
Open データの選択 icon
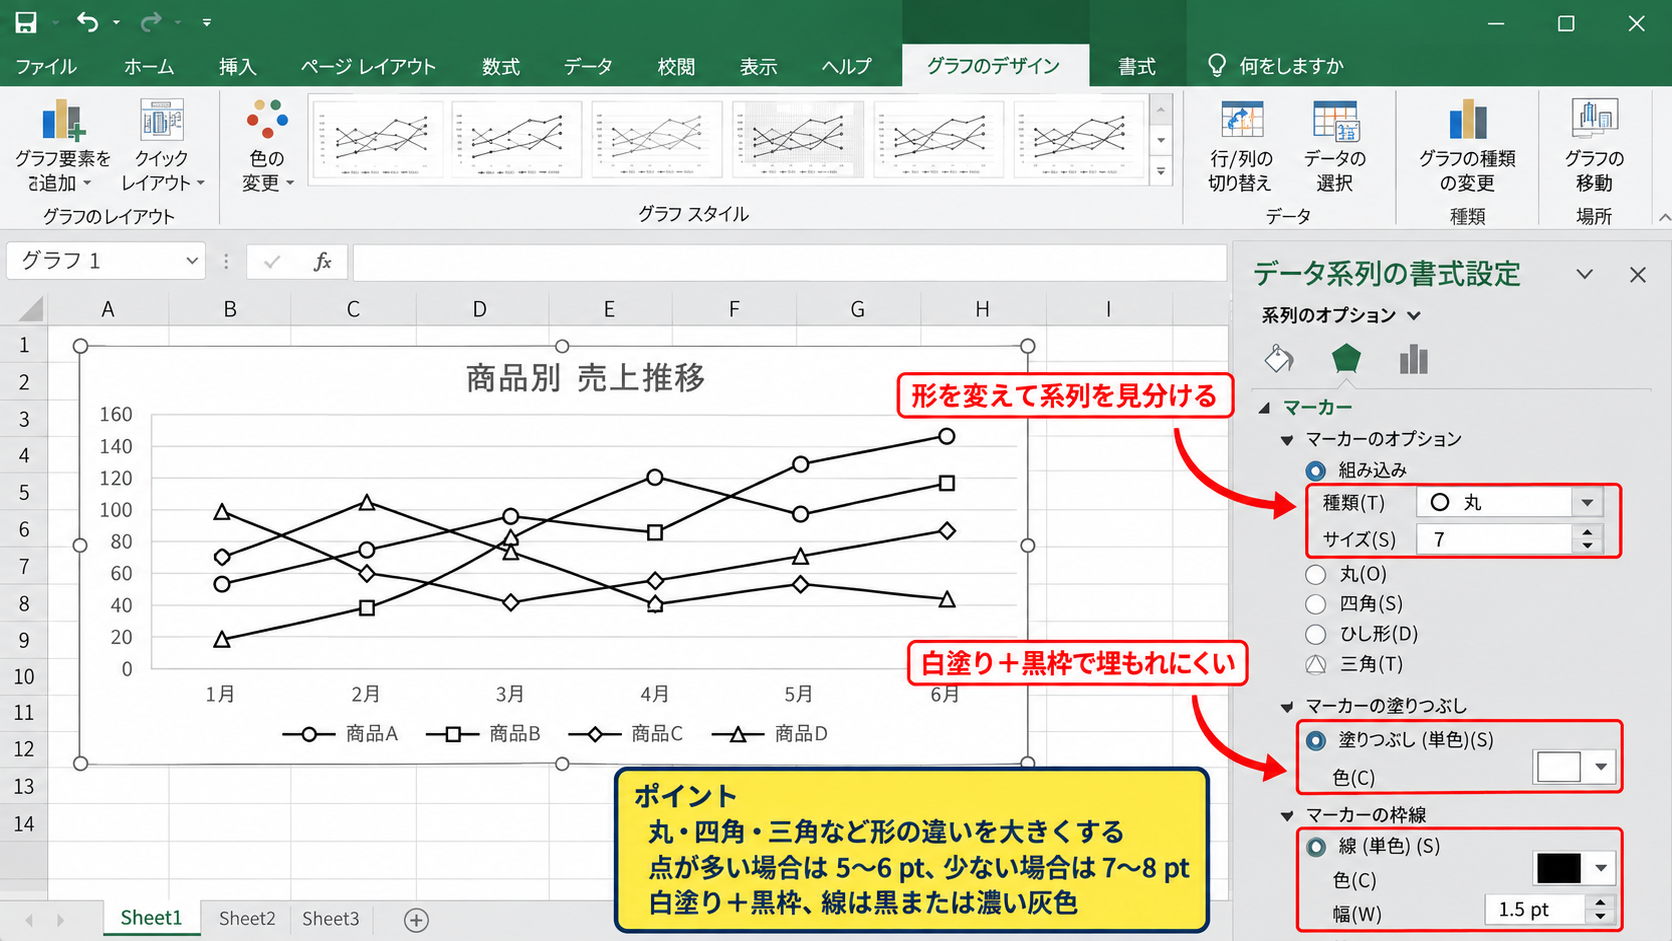coord(1335,121)
